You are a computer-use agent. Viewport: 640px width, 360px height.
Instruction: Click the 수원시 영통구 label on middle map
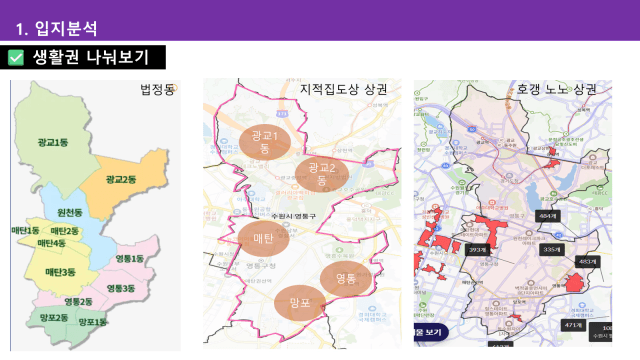click(293, 216)
